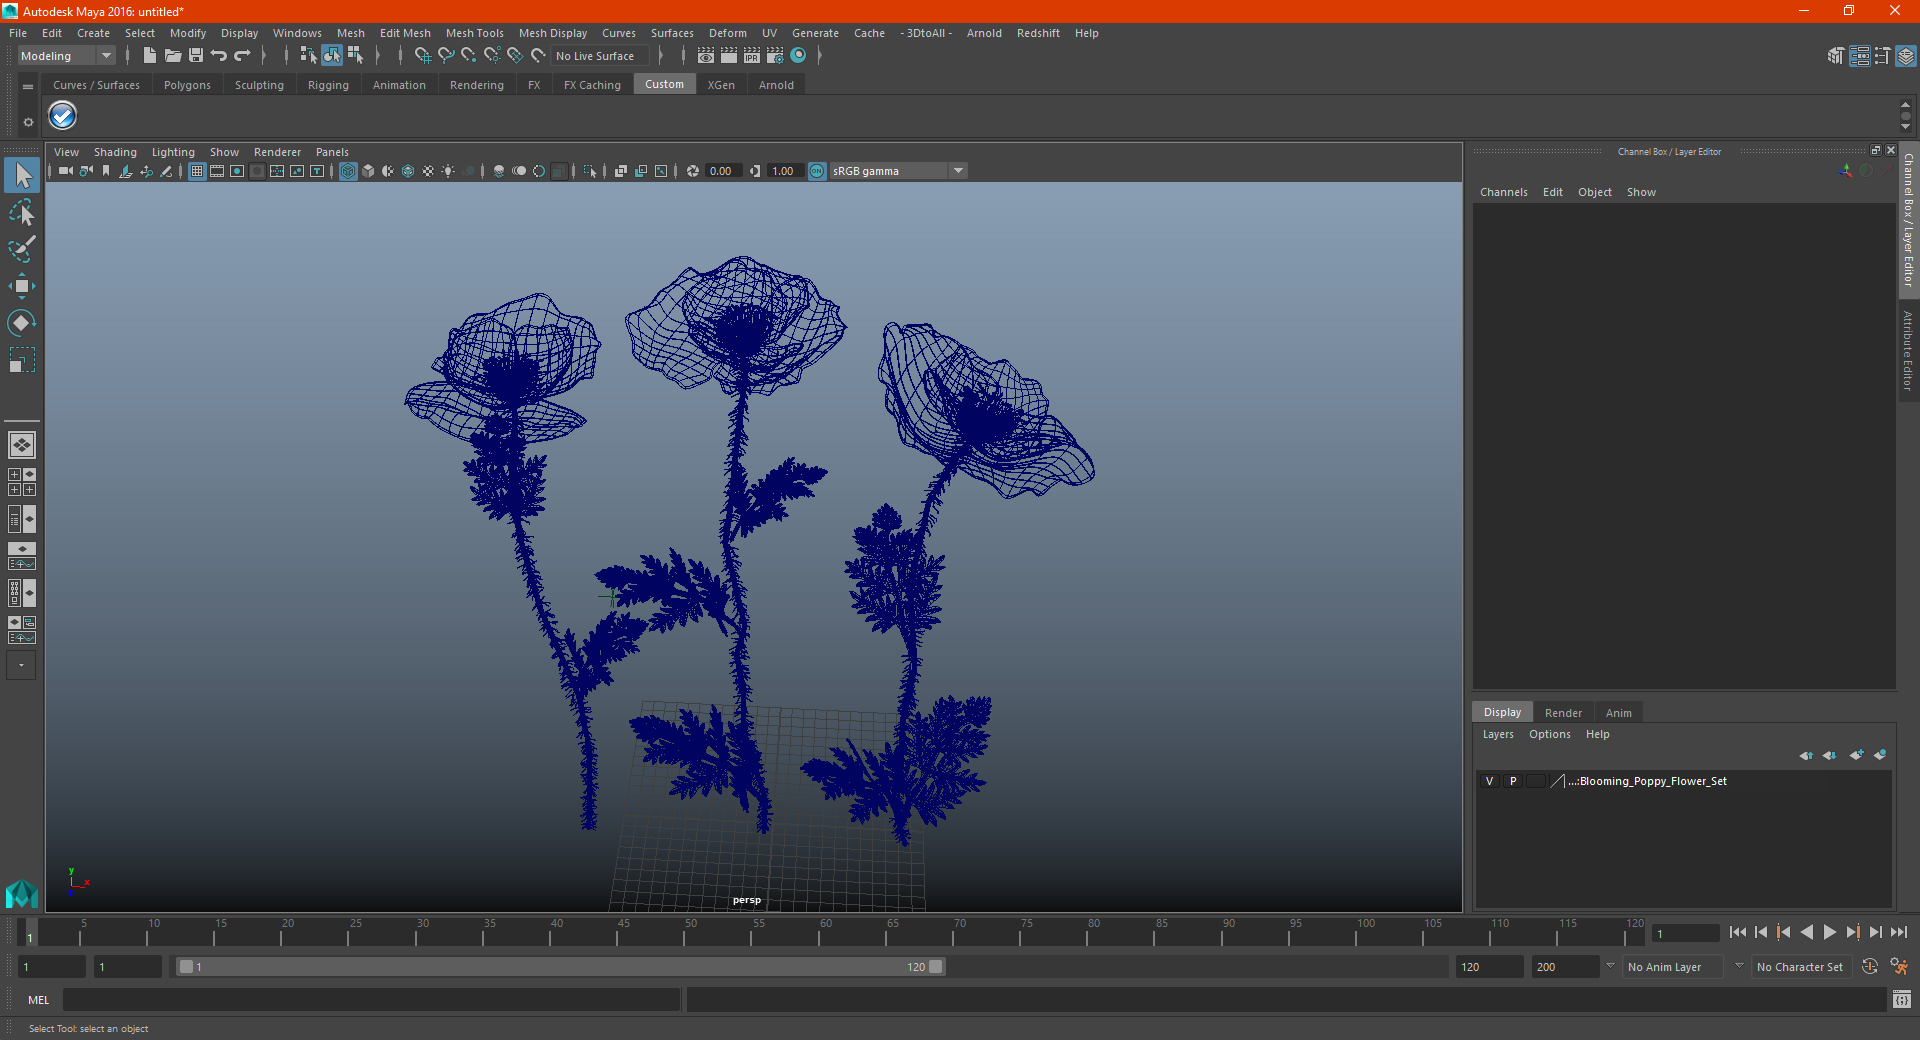The image size is (1920, 1040).
Task: Switch to the Sculpting shelf tab
Action: 259,85
